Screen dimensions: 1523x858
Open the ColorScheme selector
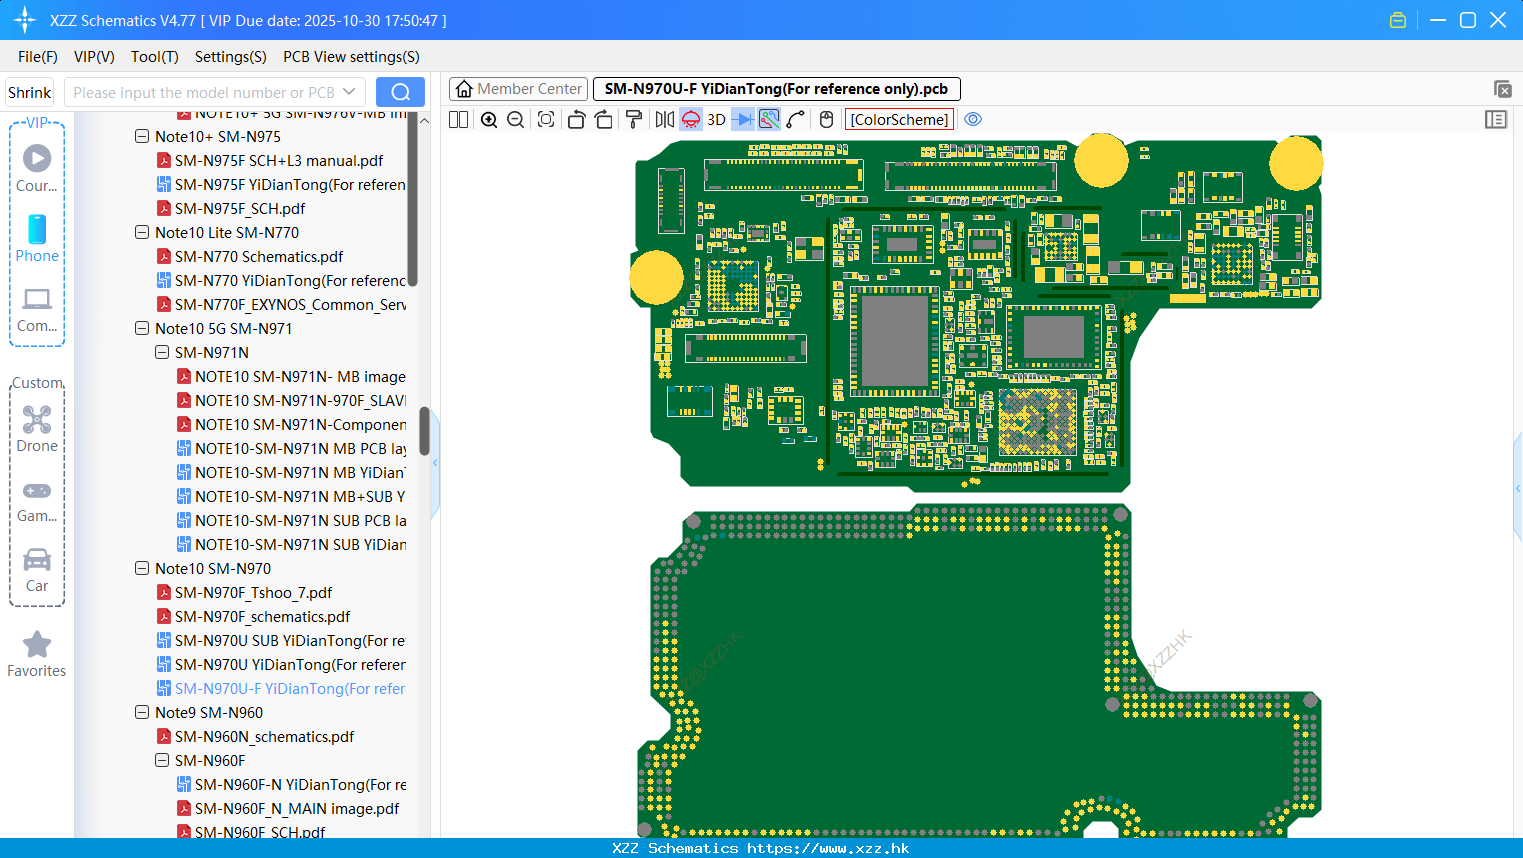(899, 120)
